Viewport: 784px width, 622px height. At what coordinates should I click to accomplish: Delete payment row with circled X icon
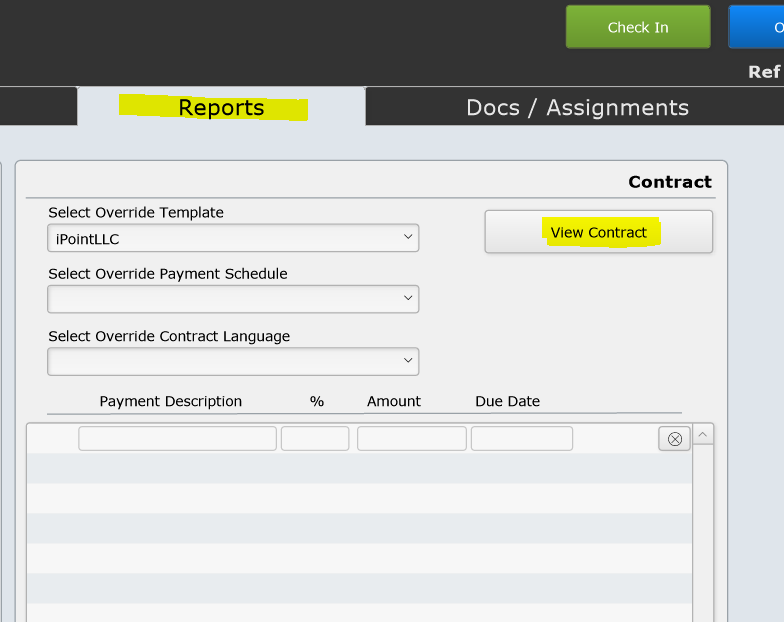click(x=674, y=438)
